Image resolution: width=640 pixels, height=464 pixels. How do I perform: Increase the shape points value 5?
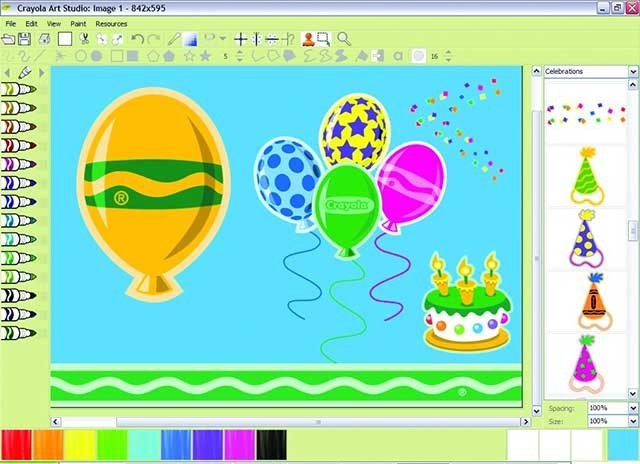(x=240, y=53)
